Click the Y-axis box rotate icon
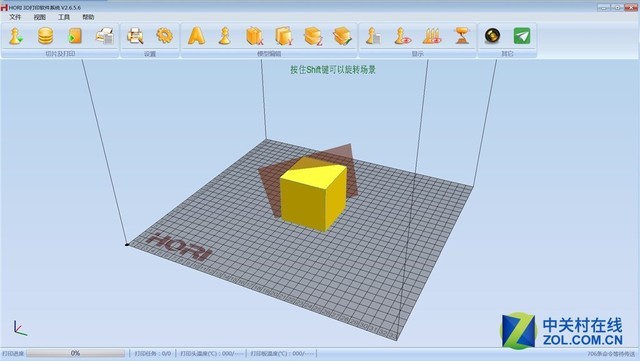The width and height of the screenshot is (640, 361). (x=284, y=36)
